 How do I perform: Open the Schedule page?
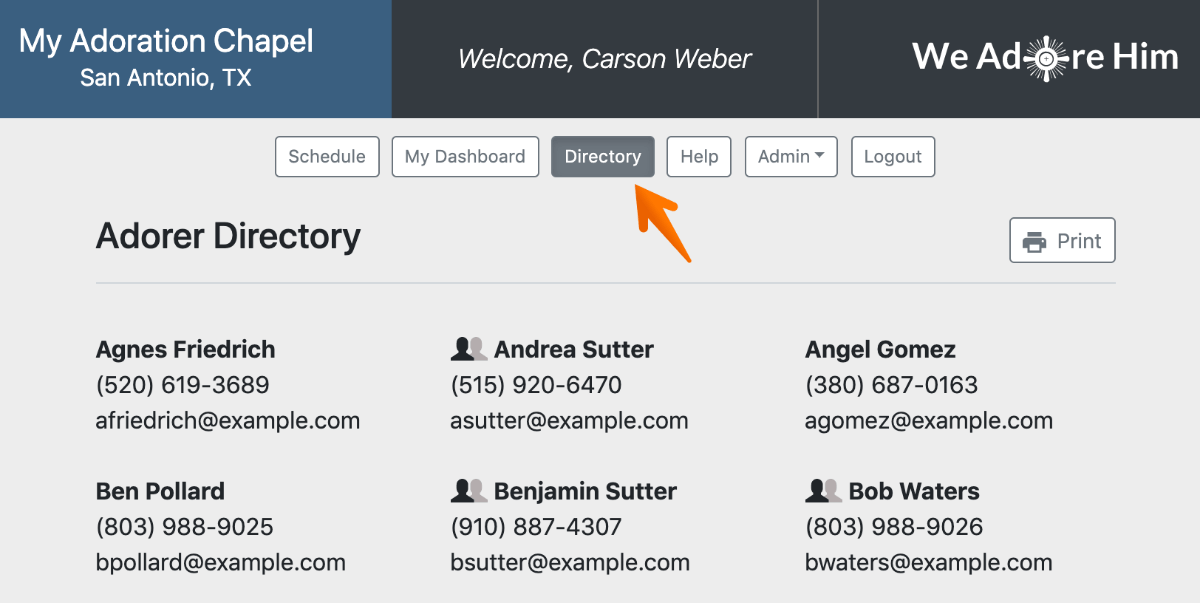pyautogui.click(x=327, y=157)
